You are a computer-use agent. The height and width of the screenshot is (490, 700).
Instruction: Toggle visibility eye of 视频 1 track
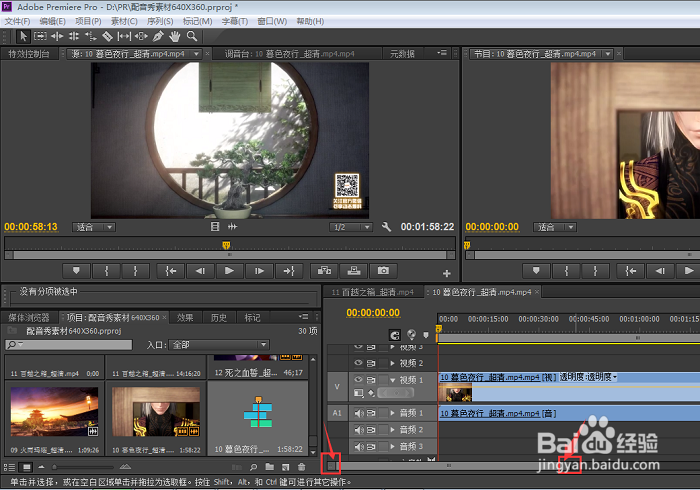(358, 379)
